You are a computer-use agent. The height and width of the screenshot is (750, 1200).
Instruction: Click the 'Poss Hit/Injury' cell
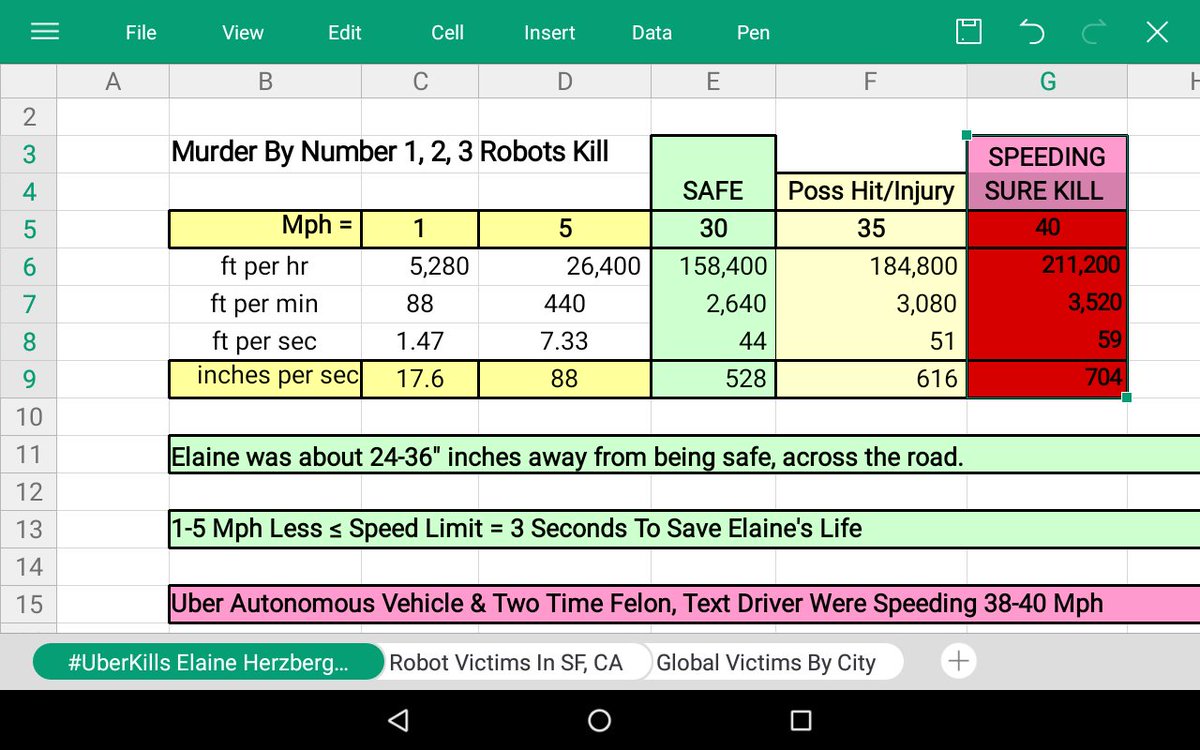tap(871, 190)
